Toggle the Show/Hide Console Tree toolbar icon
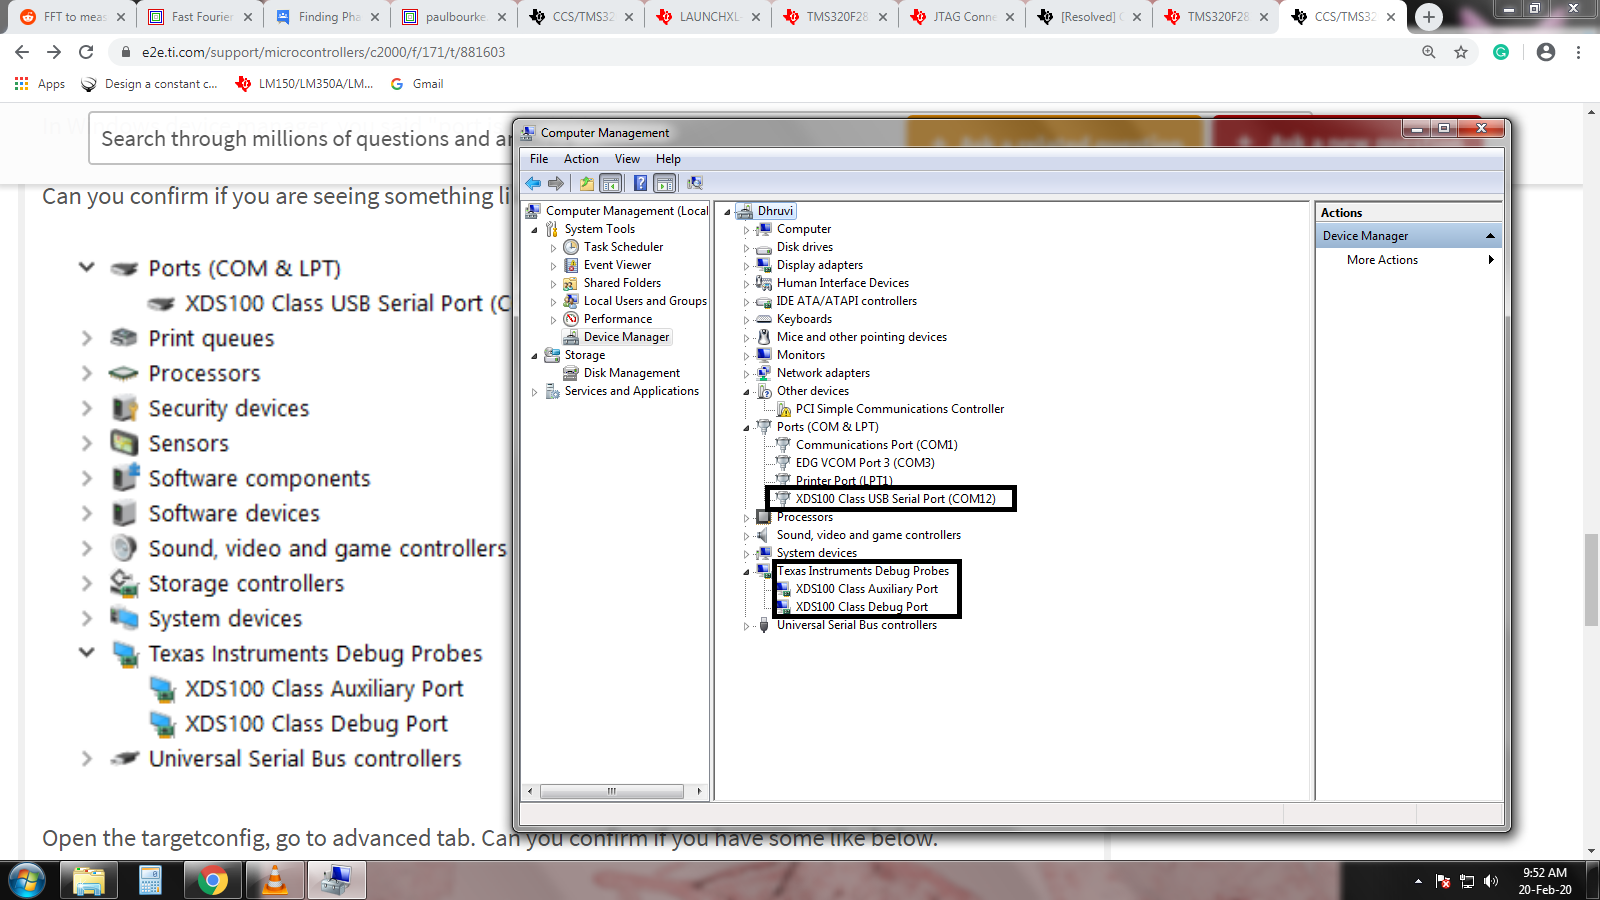 click(x=611, y=183)
